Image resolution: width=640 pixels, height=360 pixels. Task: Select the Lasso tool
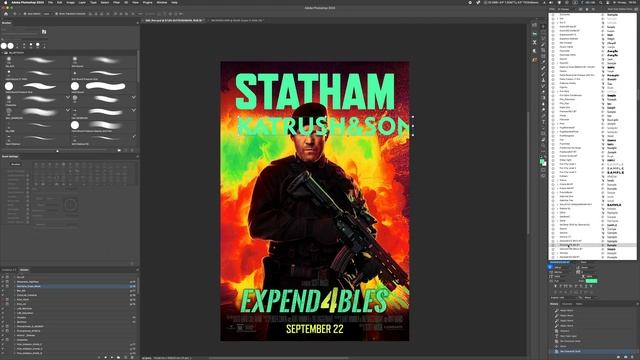543,39
